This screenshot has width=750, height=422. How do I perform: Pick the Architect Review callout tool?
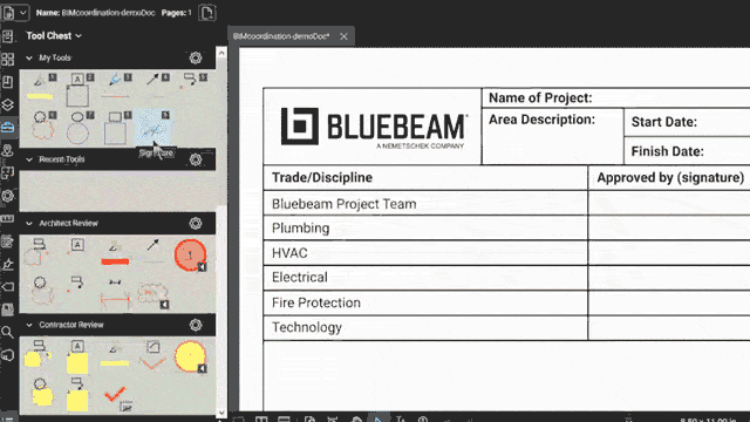(x=77, y=285)
